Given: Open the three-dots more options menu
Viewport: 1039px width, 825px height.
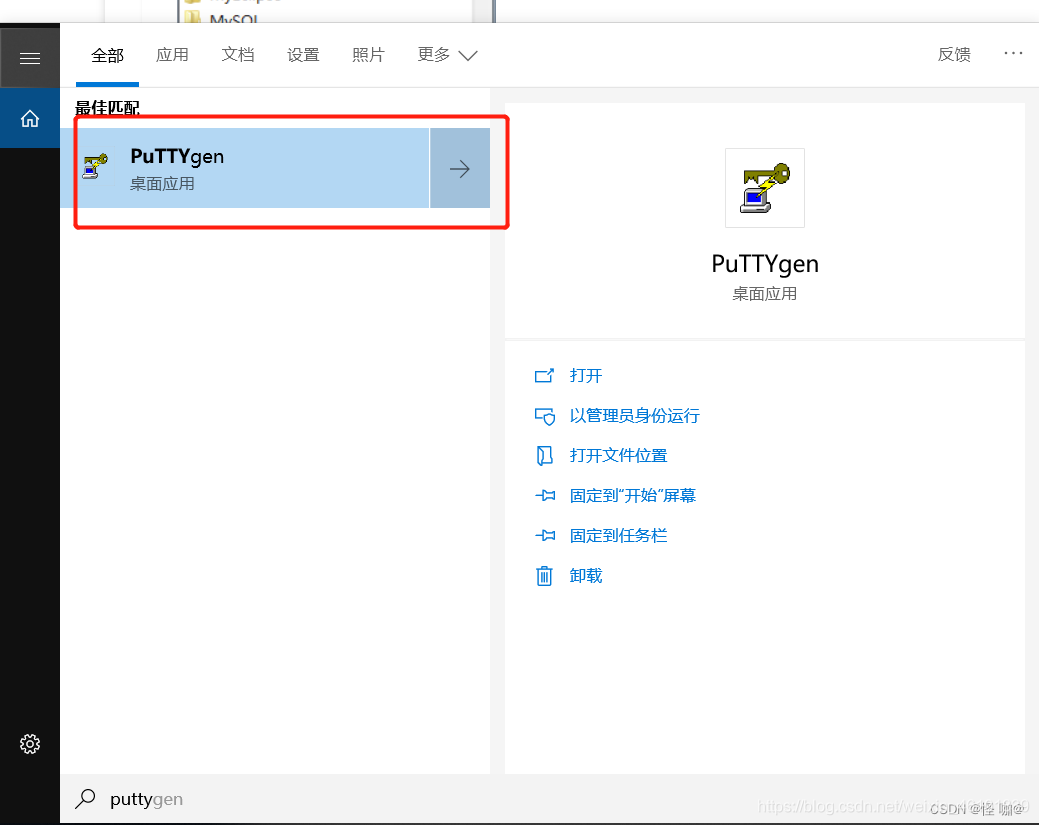Looking at the screenshot, I should tap(1013, 54).
